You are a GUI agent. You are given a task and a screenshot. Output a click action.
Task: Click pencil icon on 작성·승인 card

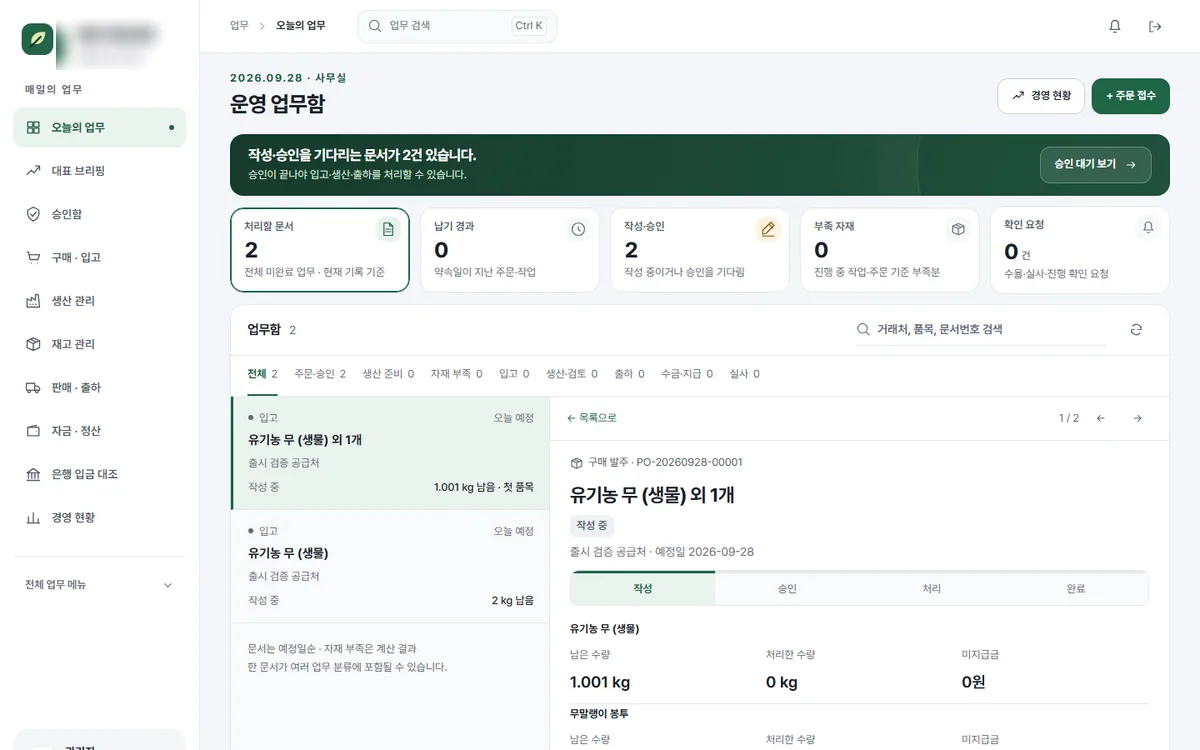[768, 229]
